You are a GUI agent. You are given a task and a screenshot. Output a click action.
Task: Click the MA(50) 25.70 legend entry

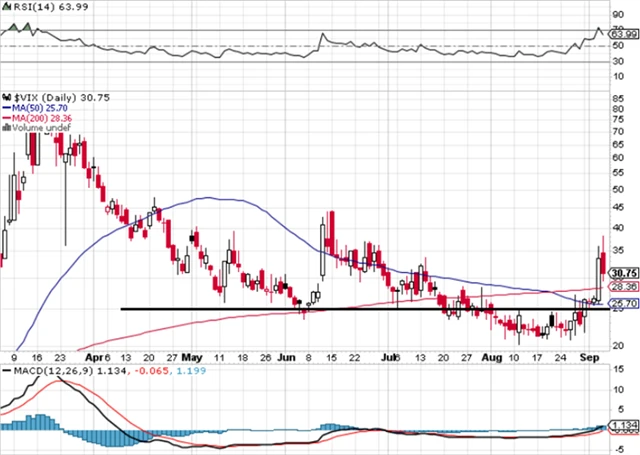(x=35, y=108)
